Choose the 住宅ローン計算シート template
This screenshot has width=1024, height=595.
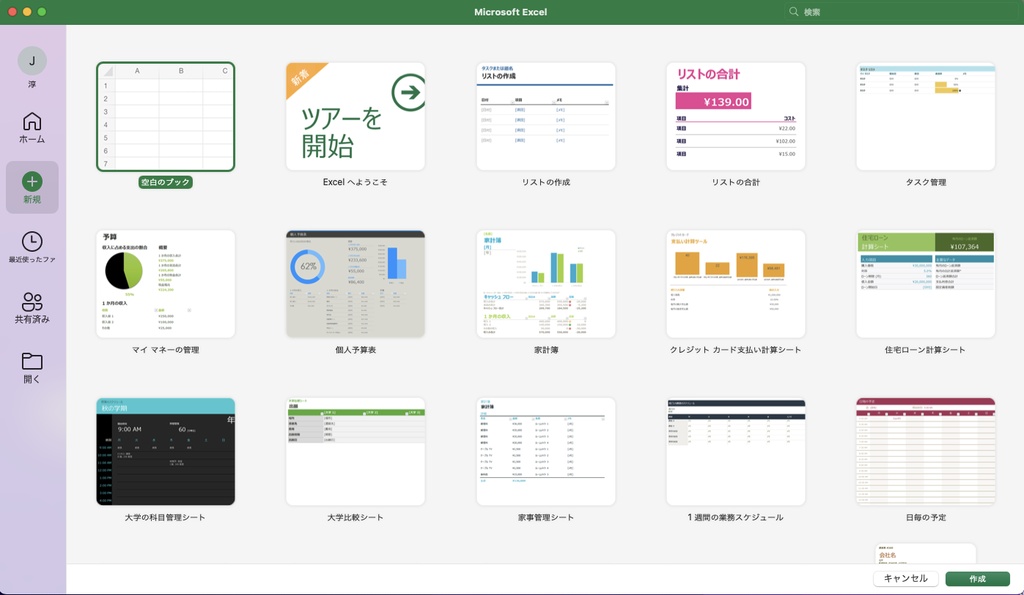[x=925, y=284]
